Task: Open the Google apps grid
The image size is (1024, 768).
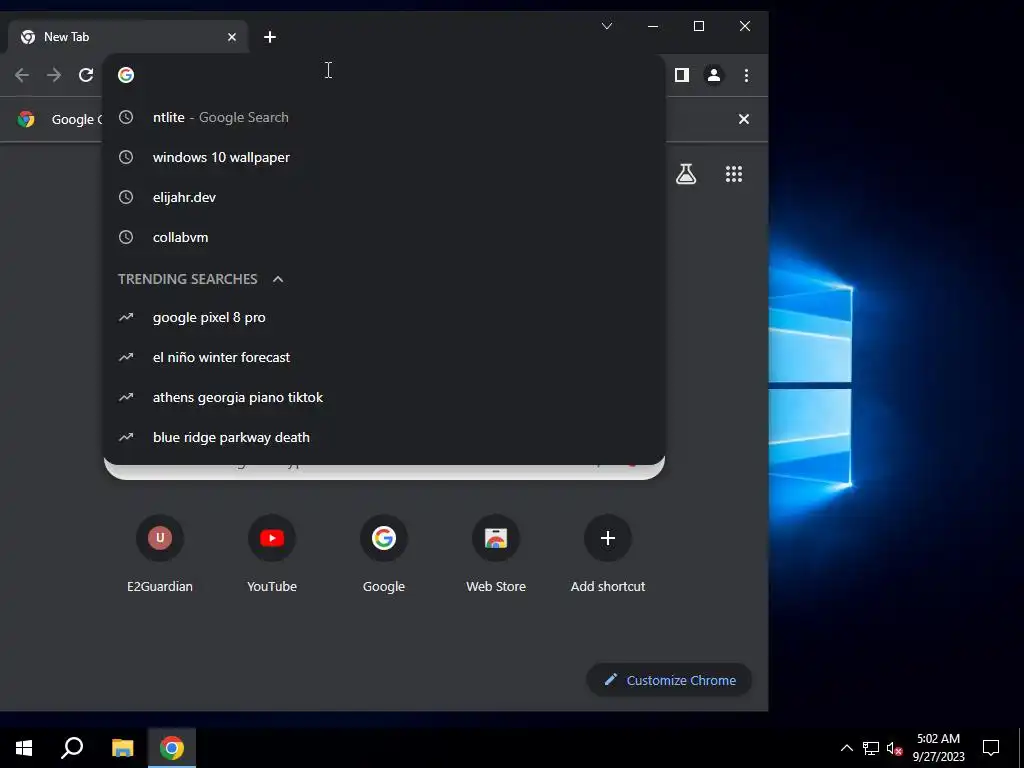Action: pyautogui.click(x=734, y=174)
